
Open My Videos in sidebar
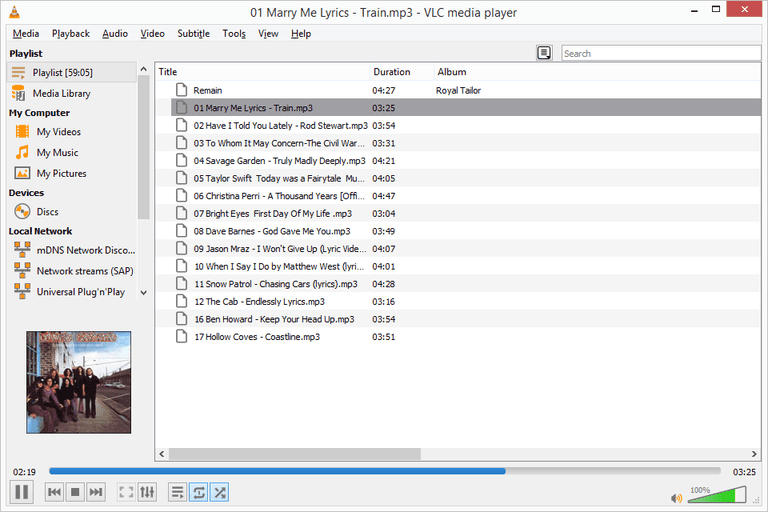pos(72,132)
